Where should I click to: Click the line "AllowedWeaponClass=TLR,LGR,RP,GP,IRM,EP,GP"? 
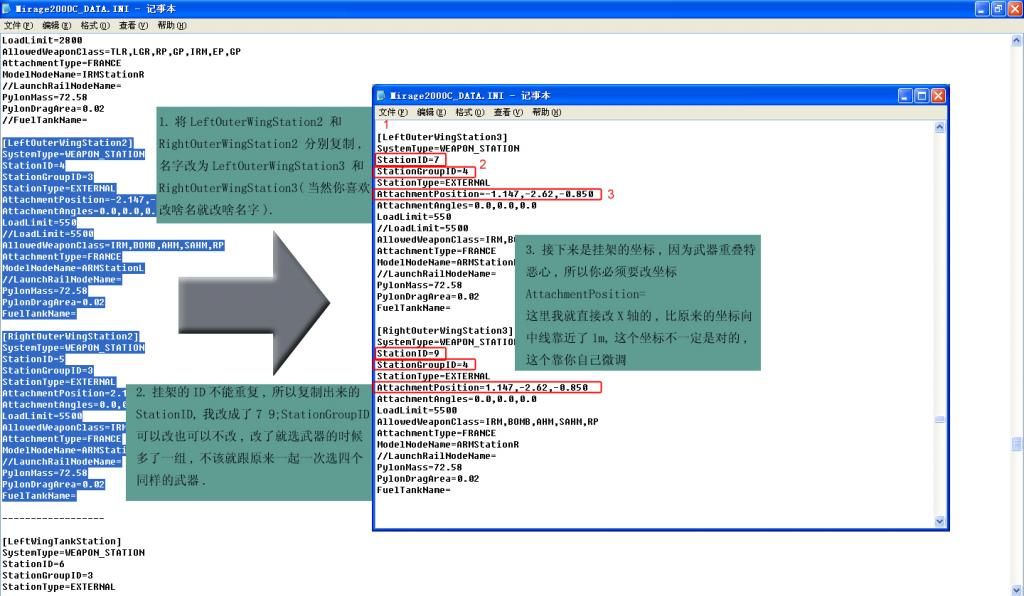(121, 52)
